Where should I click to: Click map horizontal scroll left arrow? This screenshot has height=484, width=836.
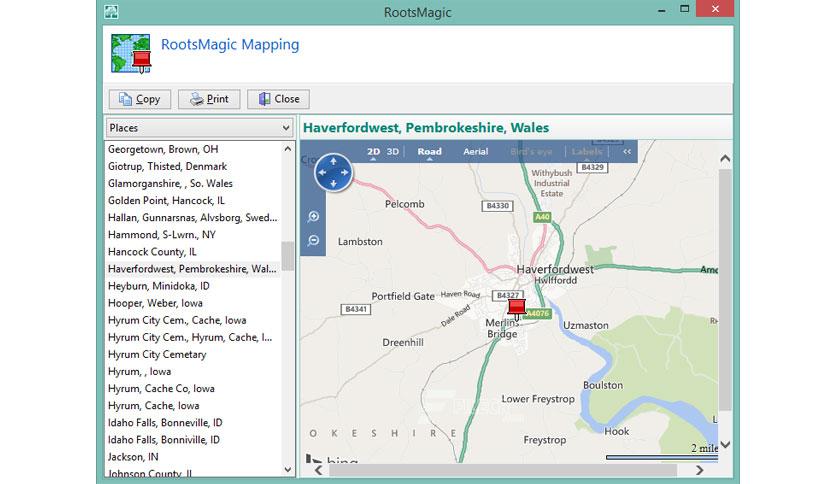tap(318, 470)
